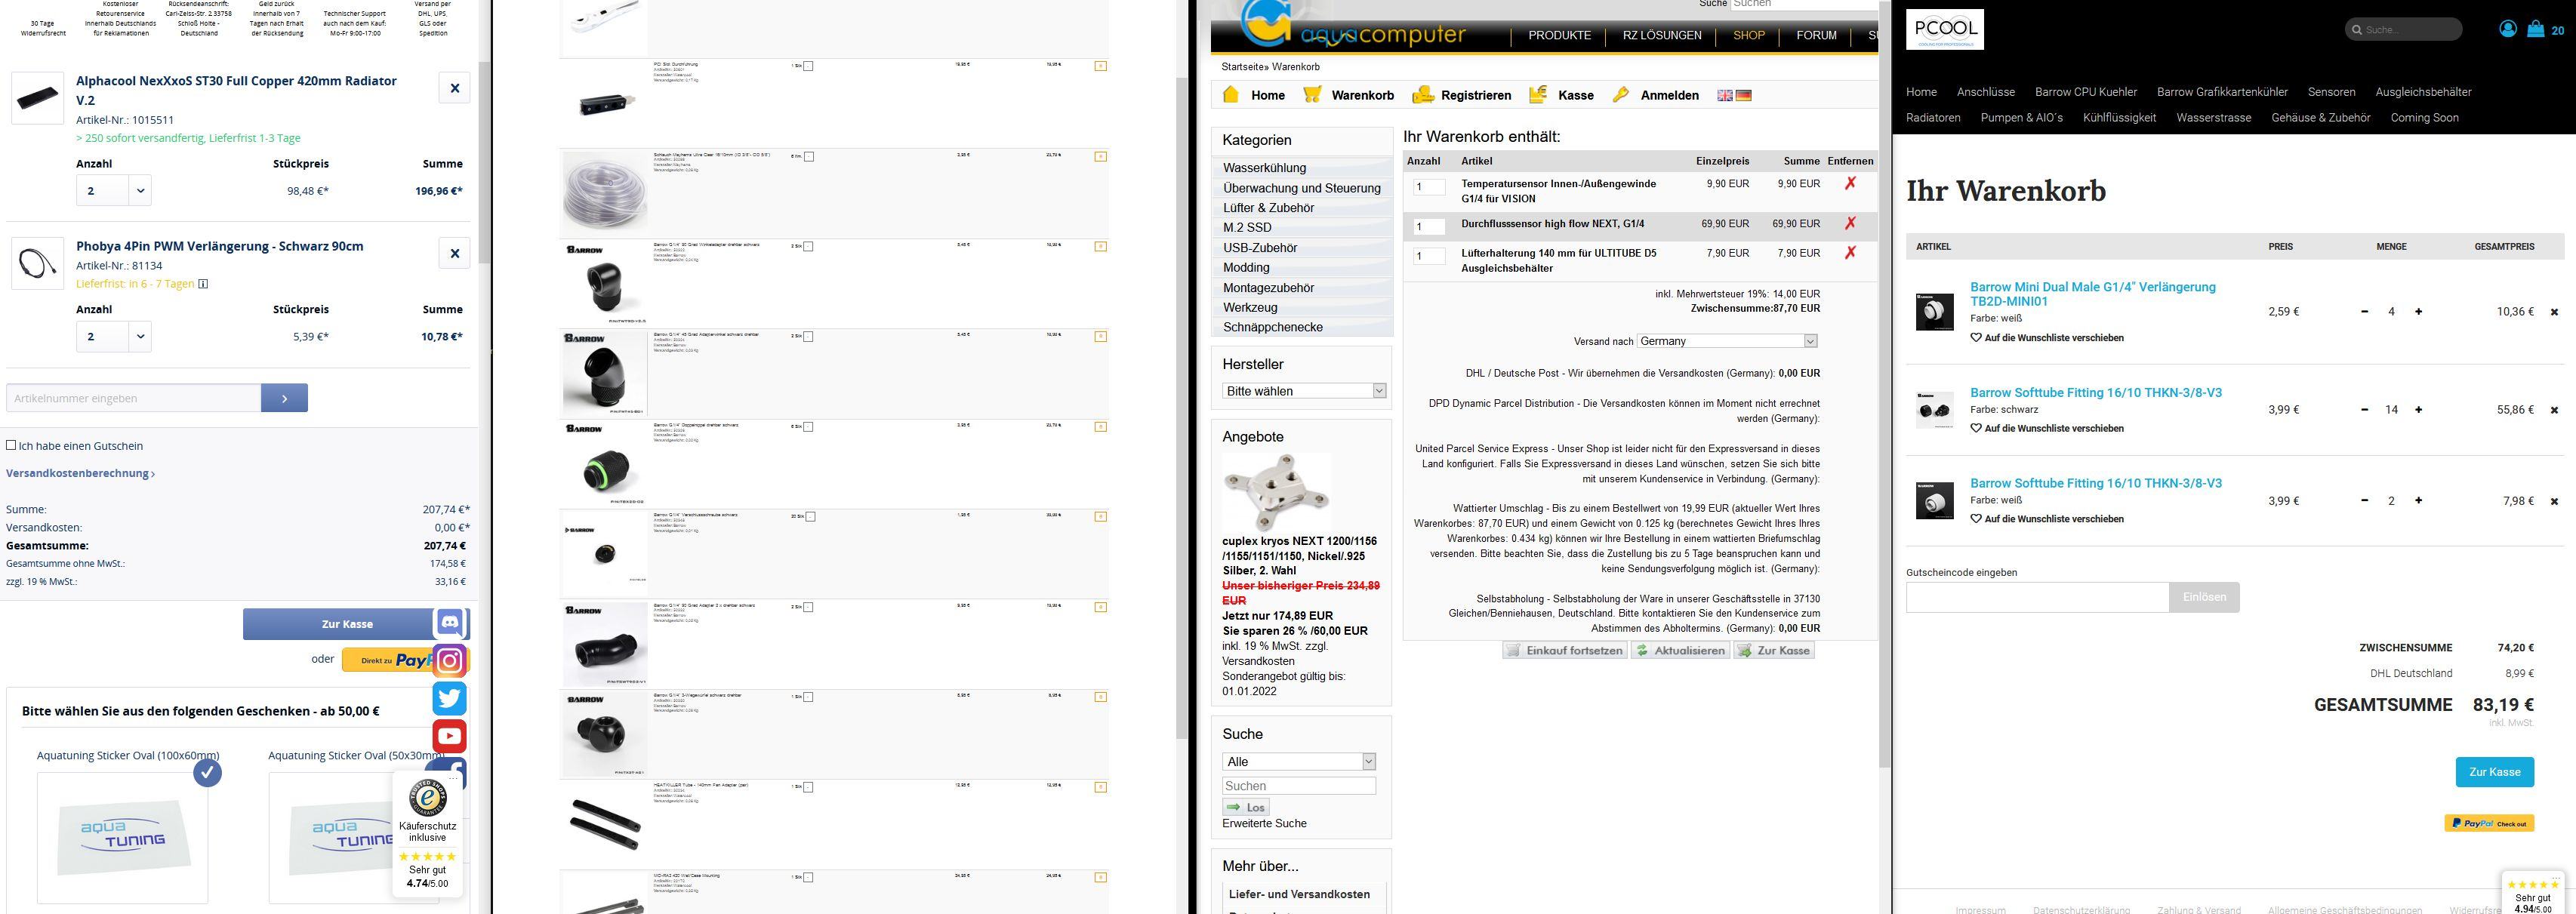Click 'Erweiterte Suche' link

pos(1264,823)
